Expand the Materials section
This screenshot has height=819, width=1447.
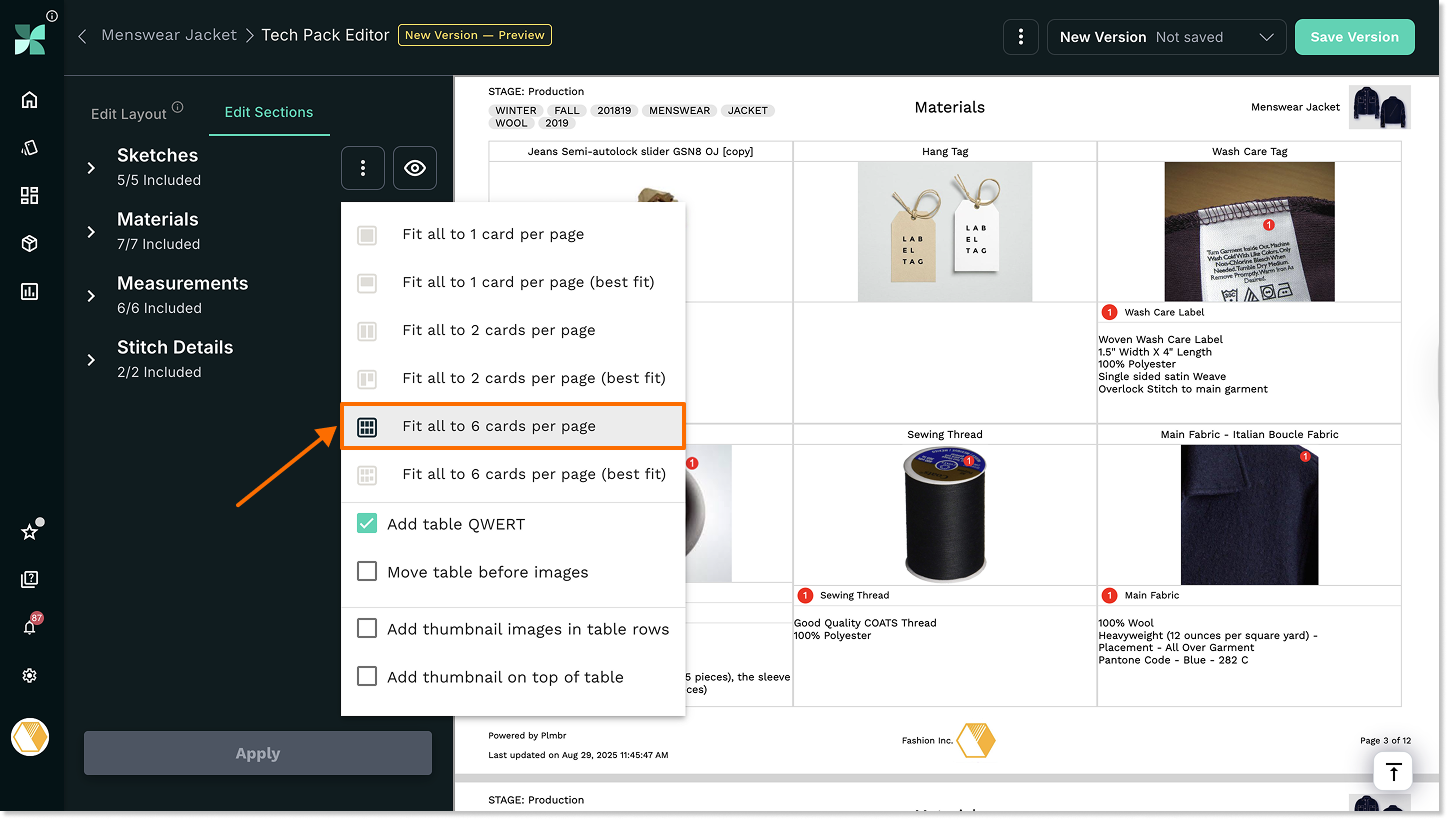[91, 232]
